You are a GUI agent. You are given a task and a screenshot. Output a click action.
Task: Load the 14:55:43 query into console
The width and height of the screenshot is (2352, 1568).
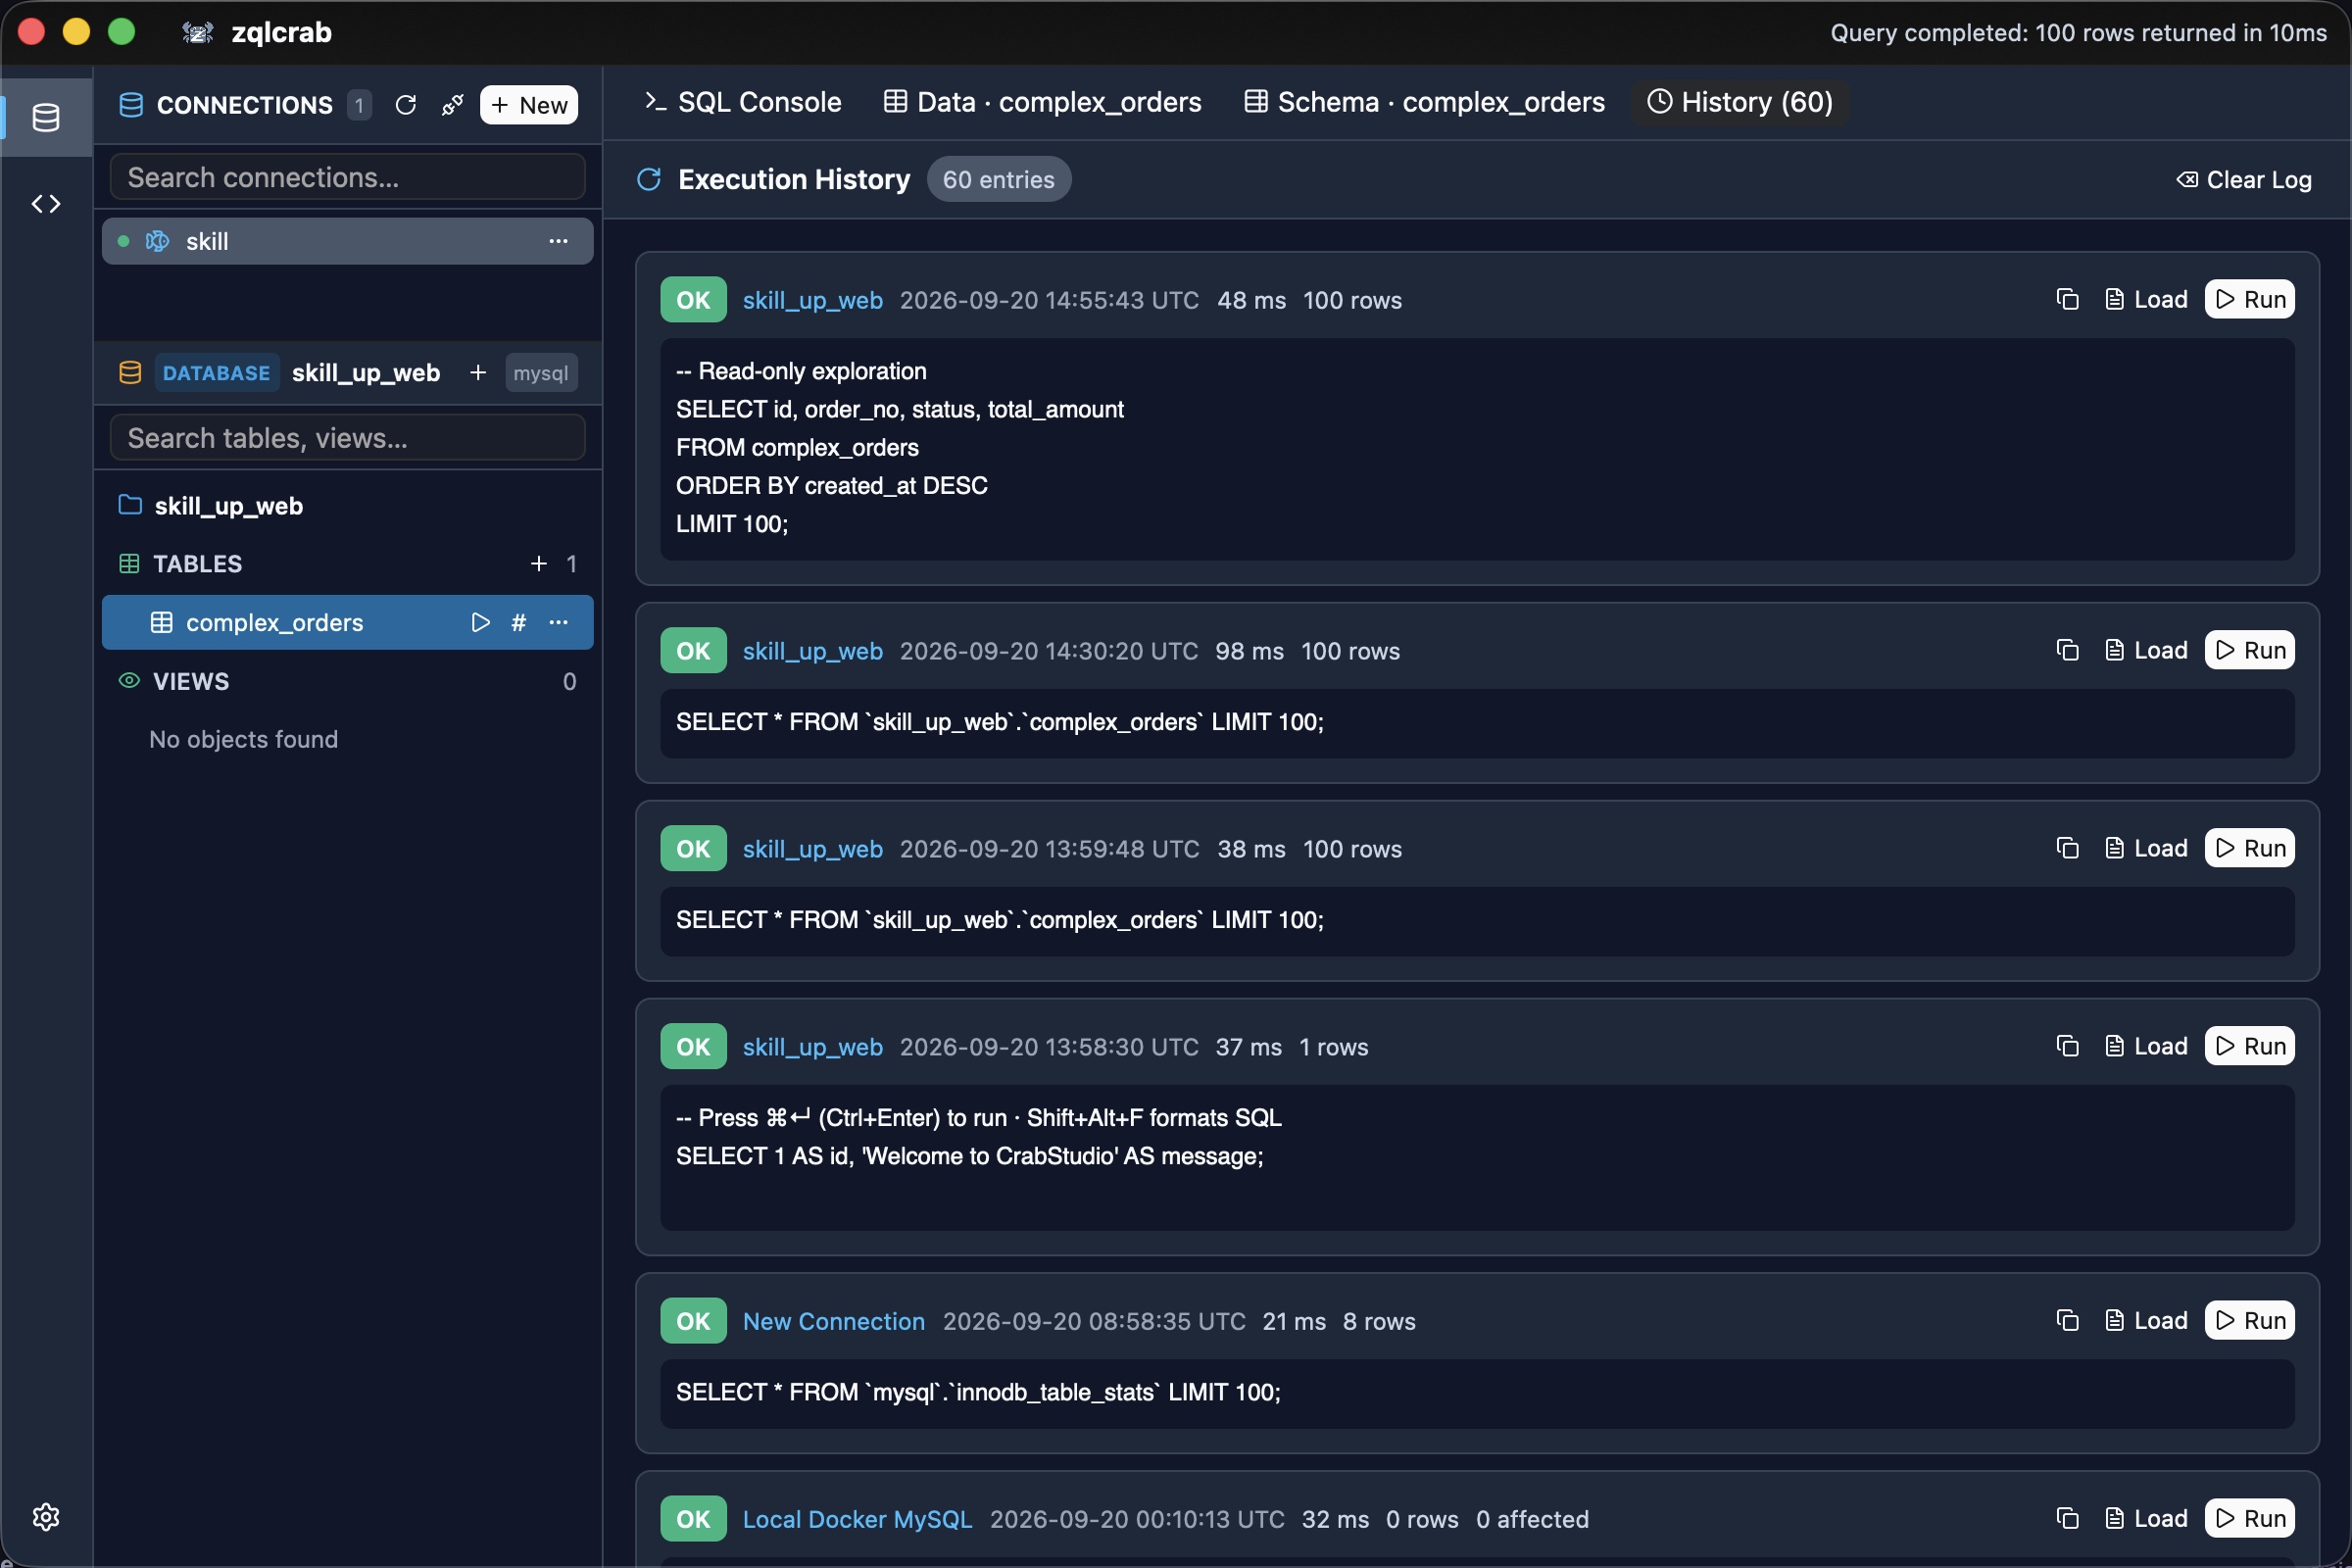click(x=2145, y=299)
